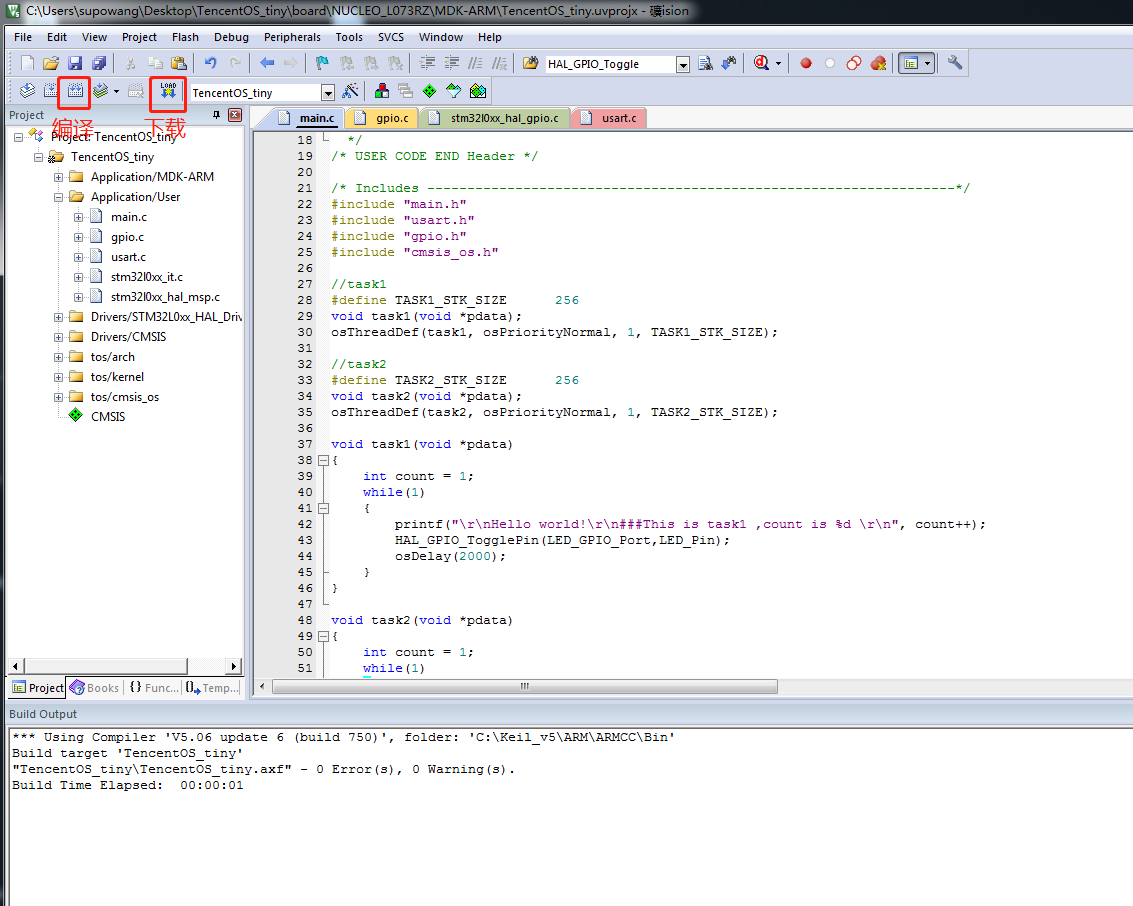Click the Undo arrow in toolbar
This screenshot has height=906, width=1133.
(x=211, y=63)
